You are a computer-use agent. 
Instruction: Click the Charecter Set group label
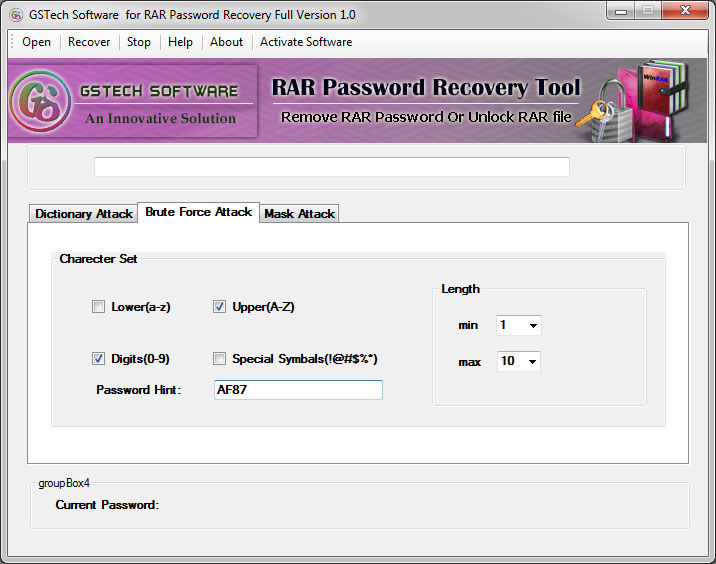98,259
